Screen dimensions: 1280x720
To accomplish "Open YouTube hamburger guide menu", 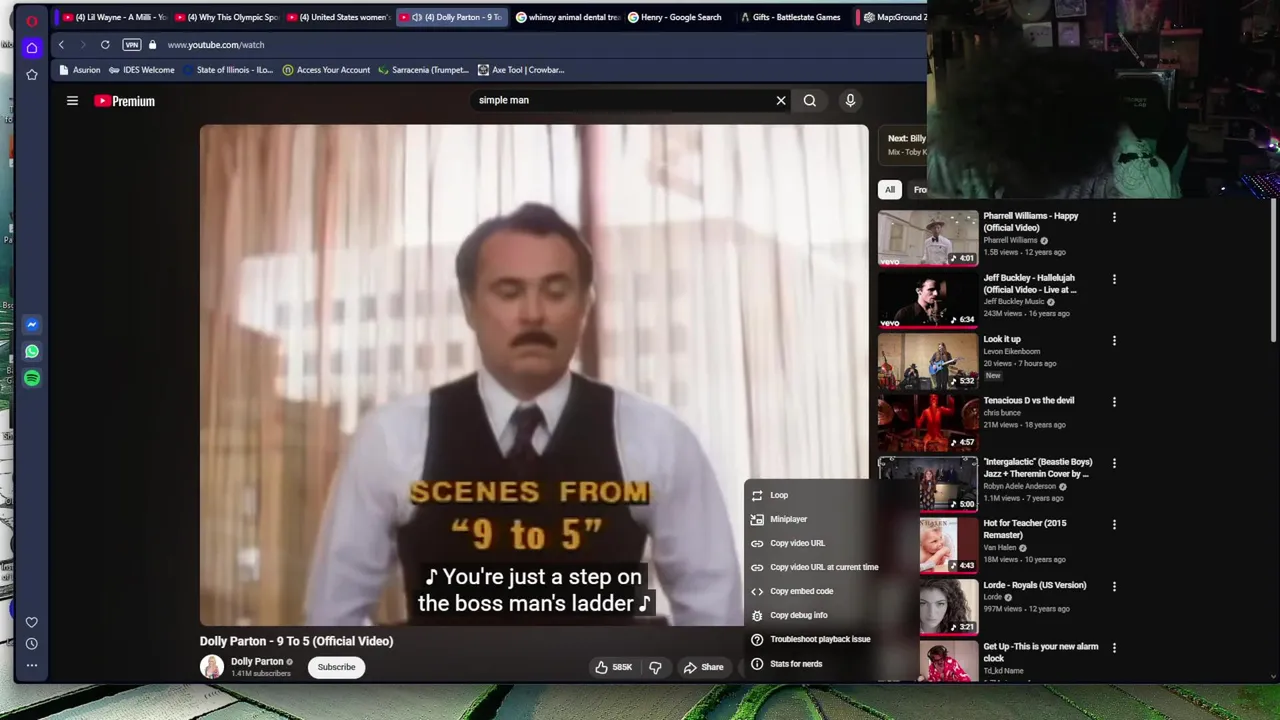I will pyautogui.click(x=72, y=100).
